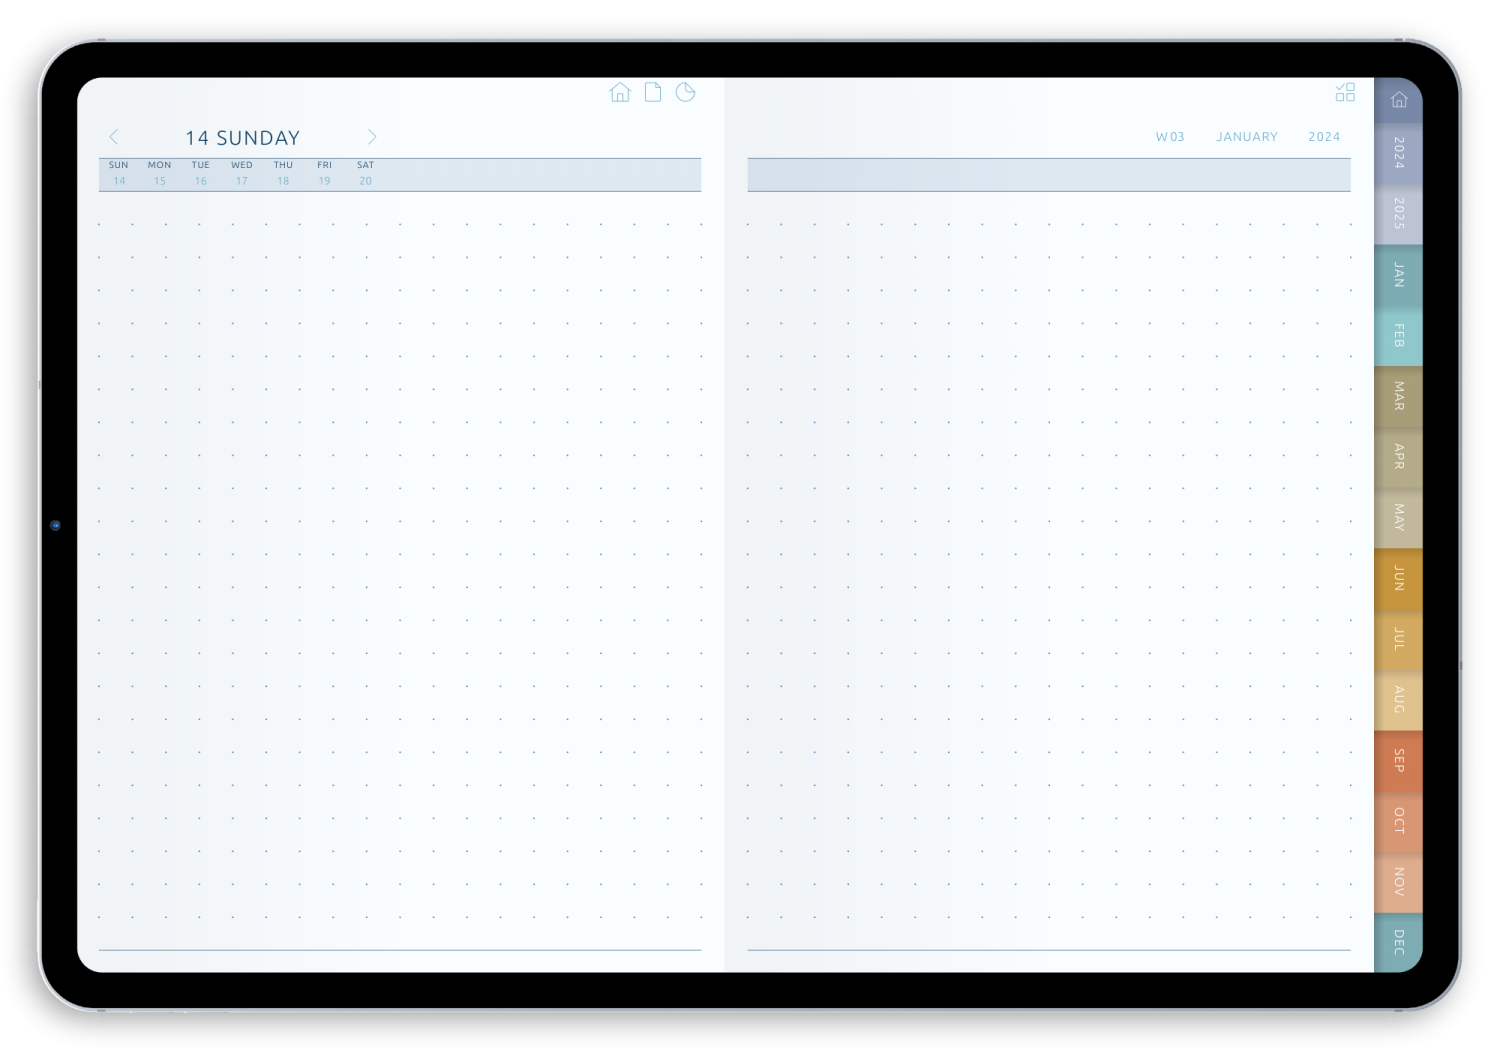This screenshot has height=1050, width=1500.
Task: Click the Home icon at top center
Action: (620, 92)
